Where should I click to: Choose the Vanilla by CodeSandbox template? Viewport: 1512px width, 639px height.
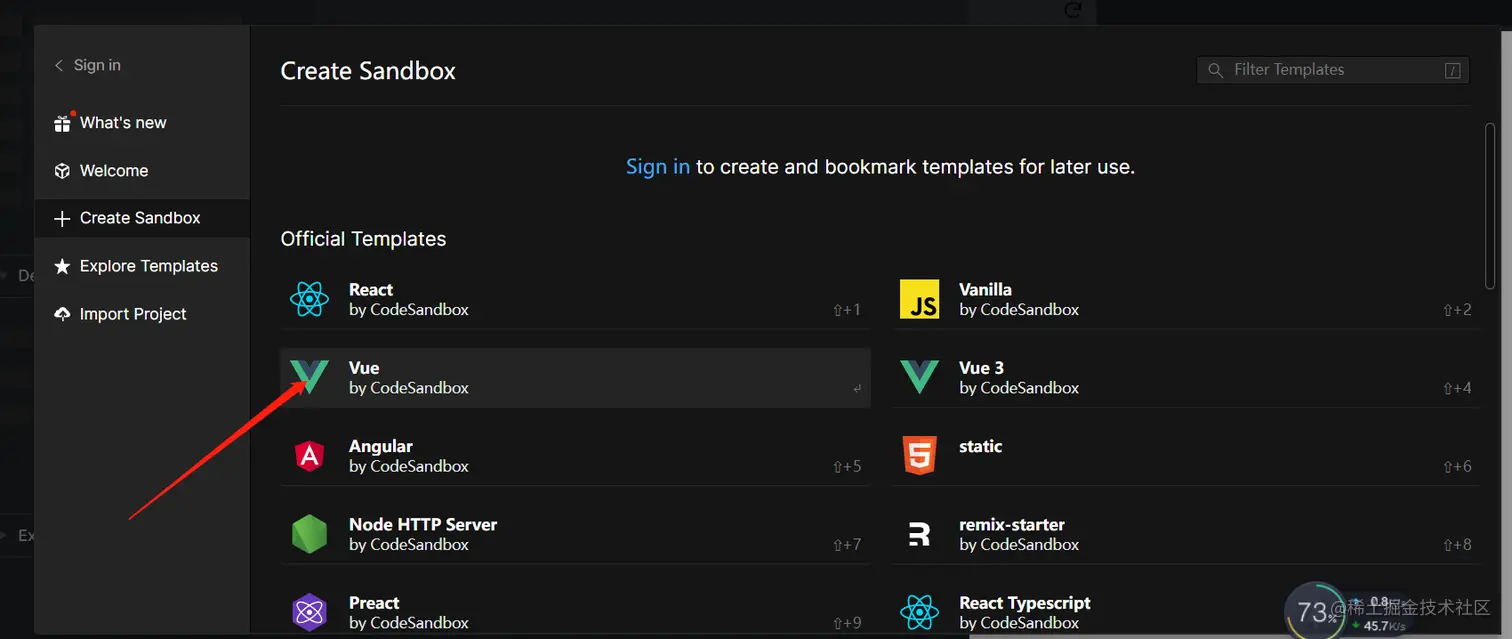(x=1185, y=299)
